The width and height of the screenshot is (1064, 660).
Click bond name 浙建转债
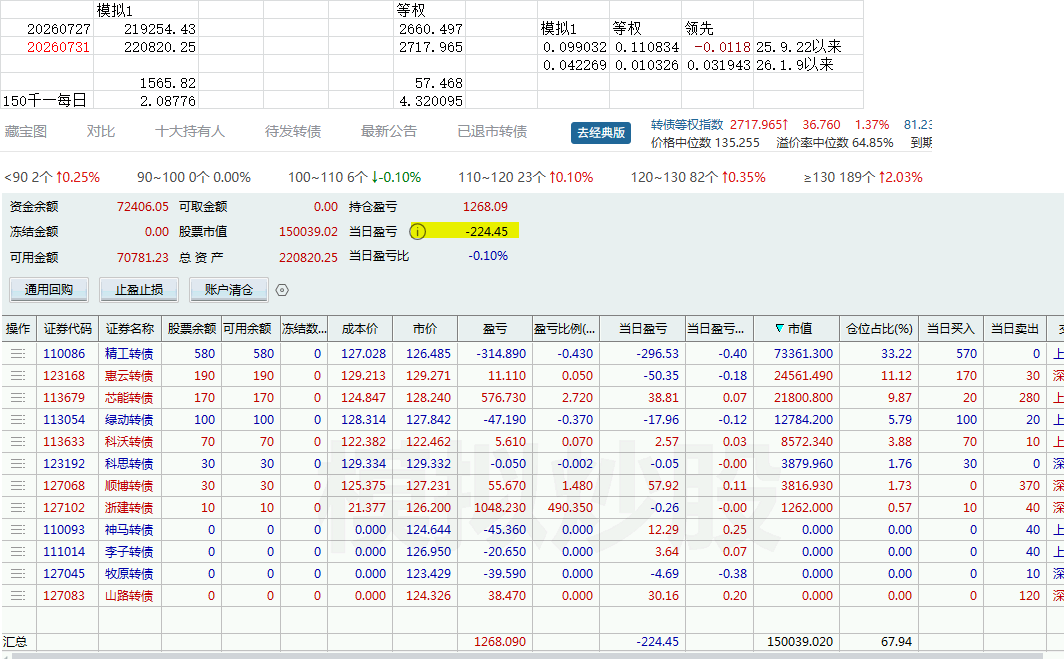coord(129,507)
